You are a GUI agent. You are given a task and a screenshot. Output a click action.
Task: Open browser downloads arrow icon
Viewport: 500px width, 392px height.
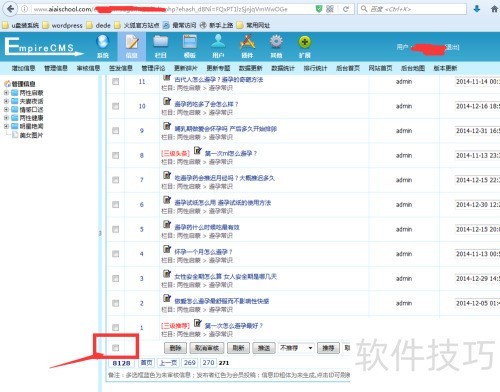pyautogui.click(x=477, y=9)
